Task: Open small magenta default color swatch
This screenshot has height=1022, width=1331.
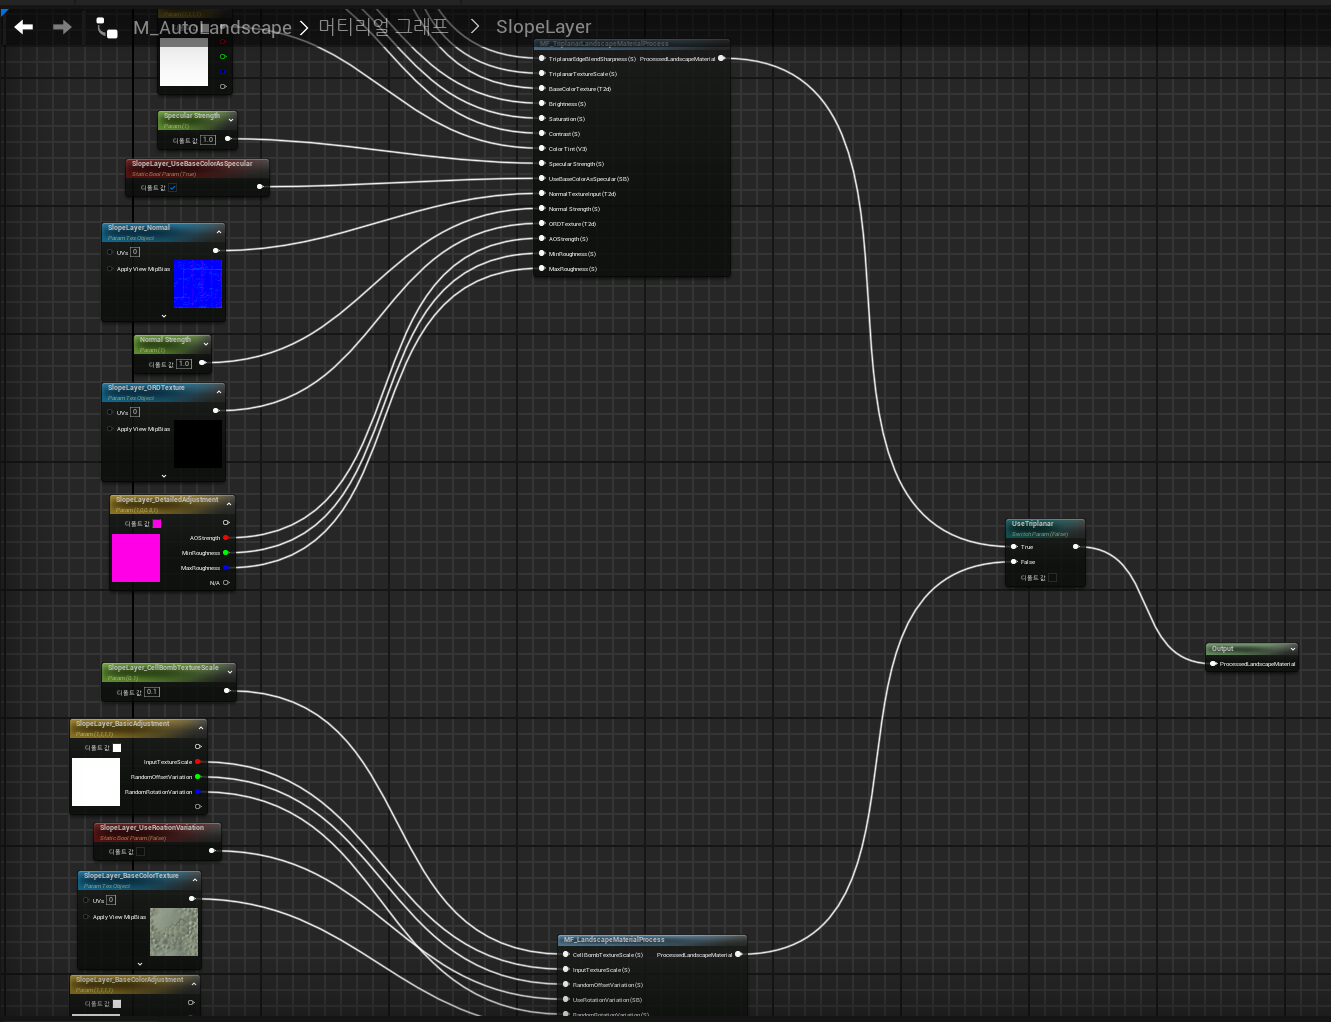Action: point(157,523)
